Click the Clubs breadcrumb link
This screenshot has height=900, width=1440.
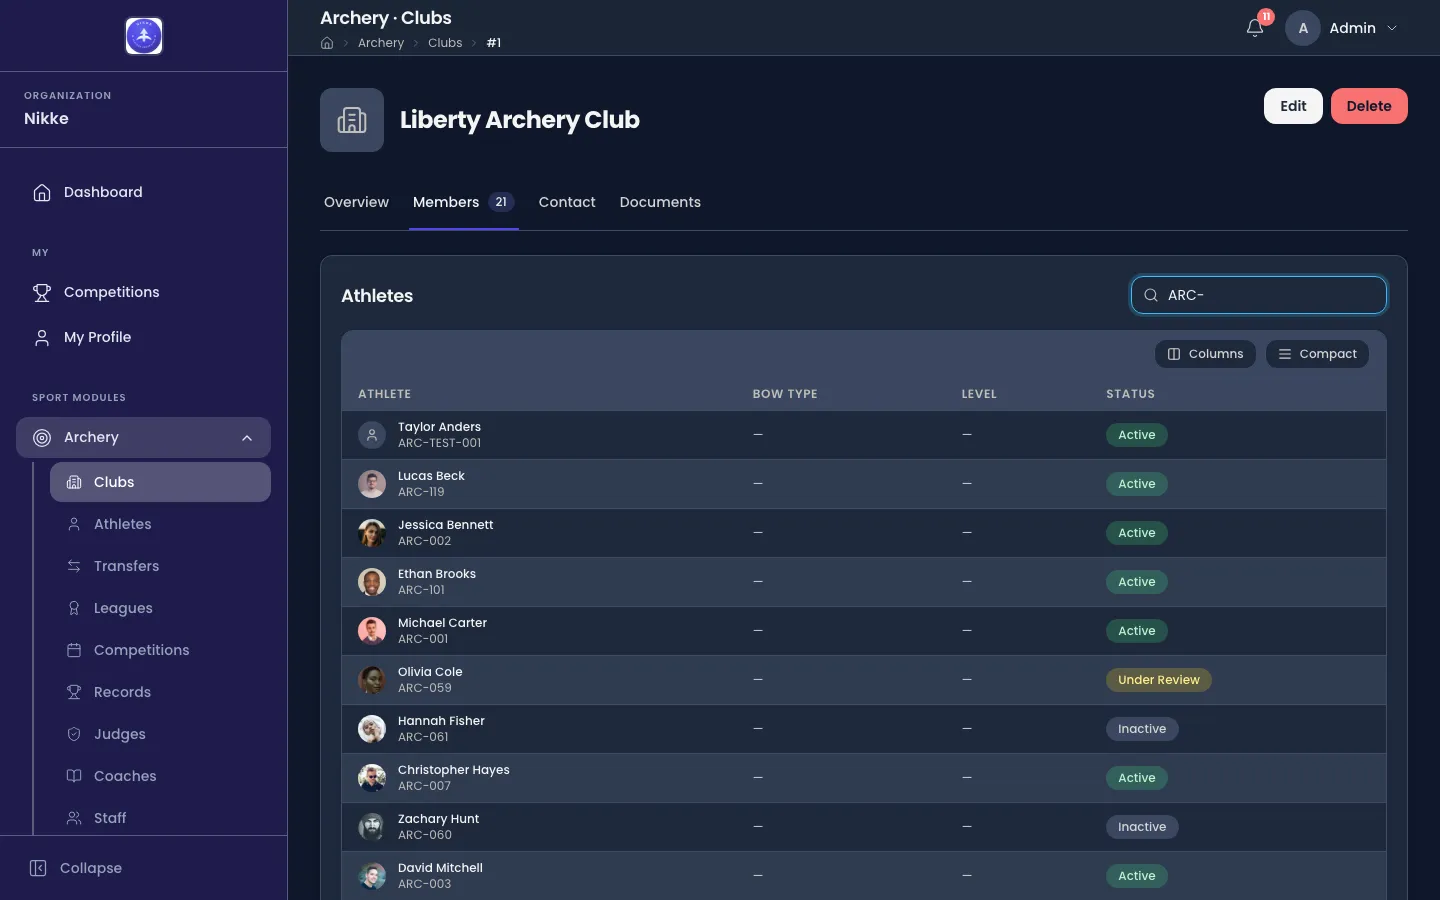(445, 43)
